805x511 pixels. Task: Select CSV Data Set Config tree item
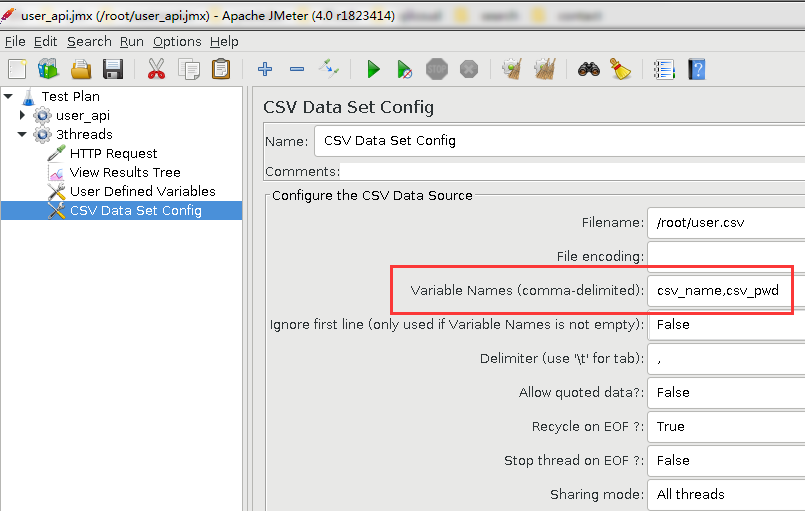(x=136, y=211)
